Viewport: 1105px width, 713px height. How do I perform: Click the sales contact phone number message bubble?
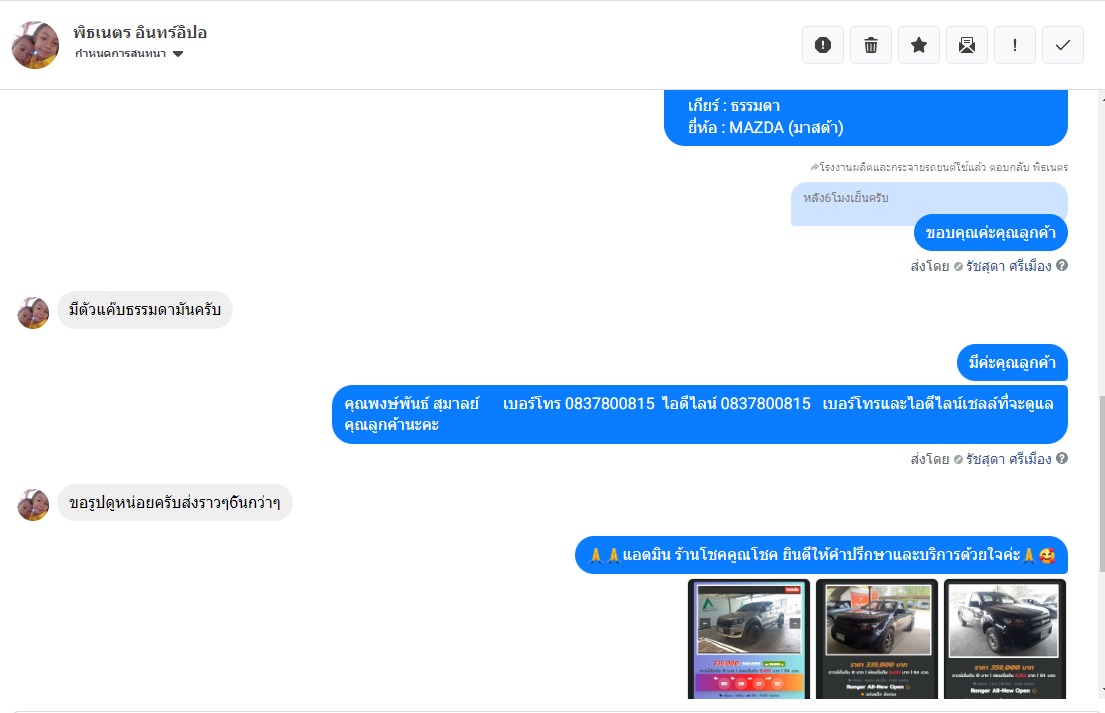pos(700,414)
